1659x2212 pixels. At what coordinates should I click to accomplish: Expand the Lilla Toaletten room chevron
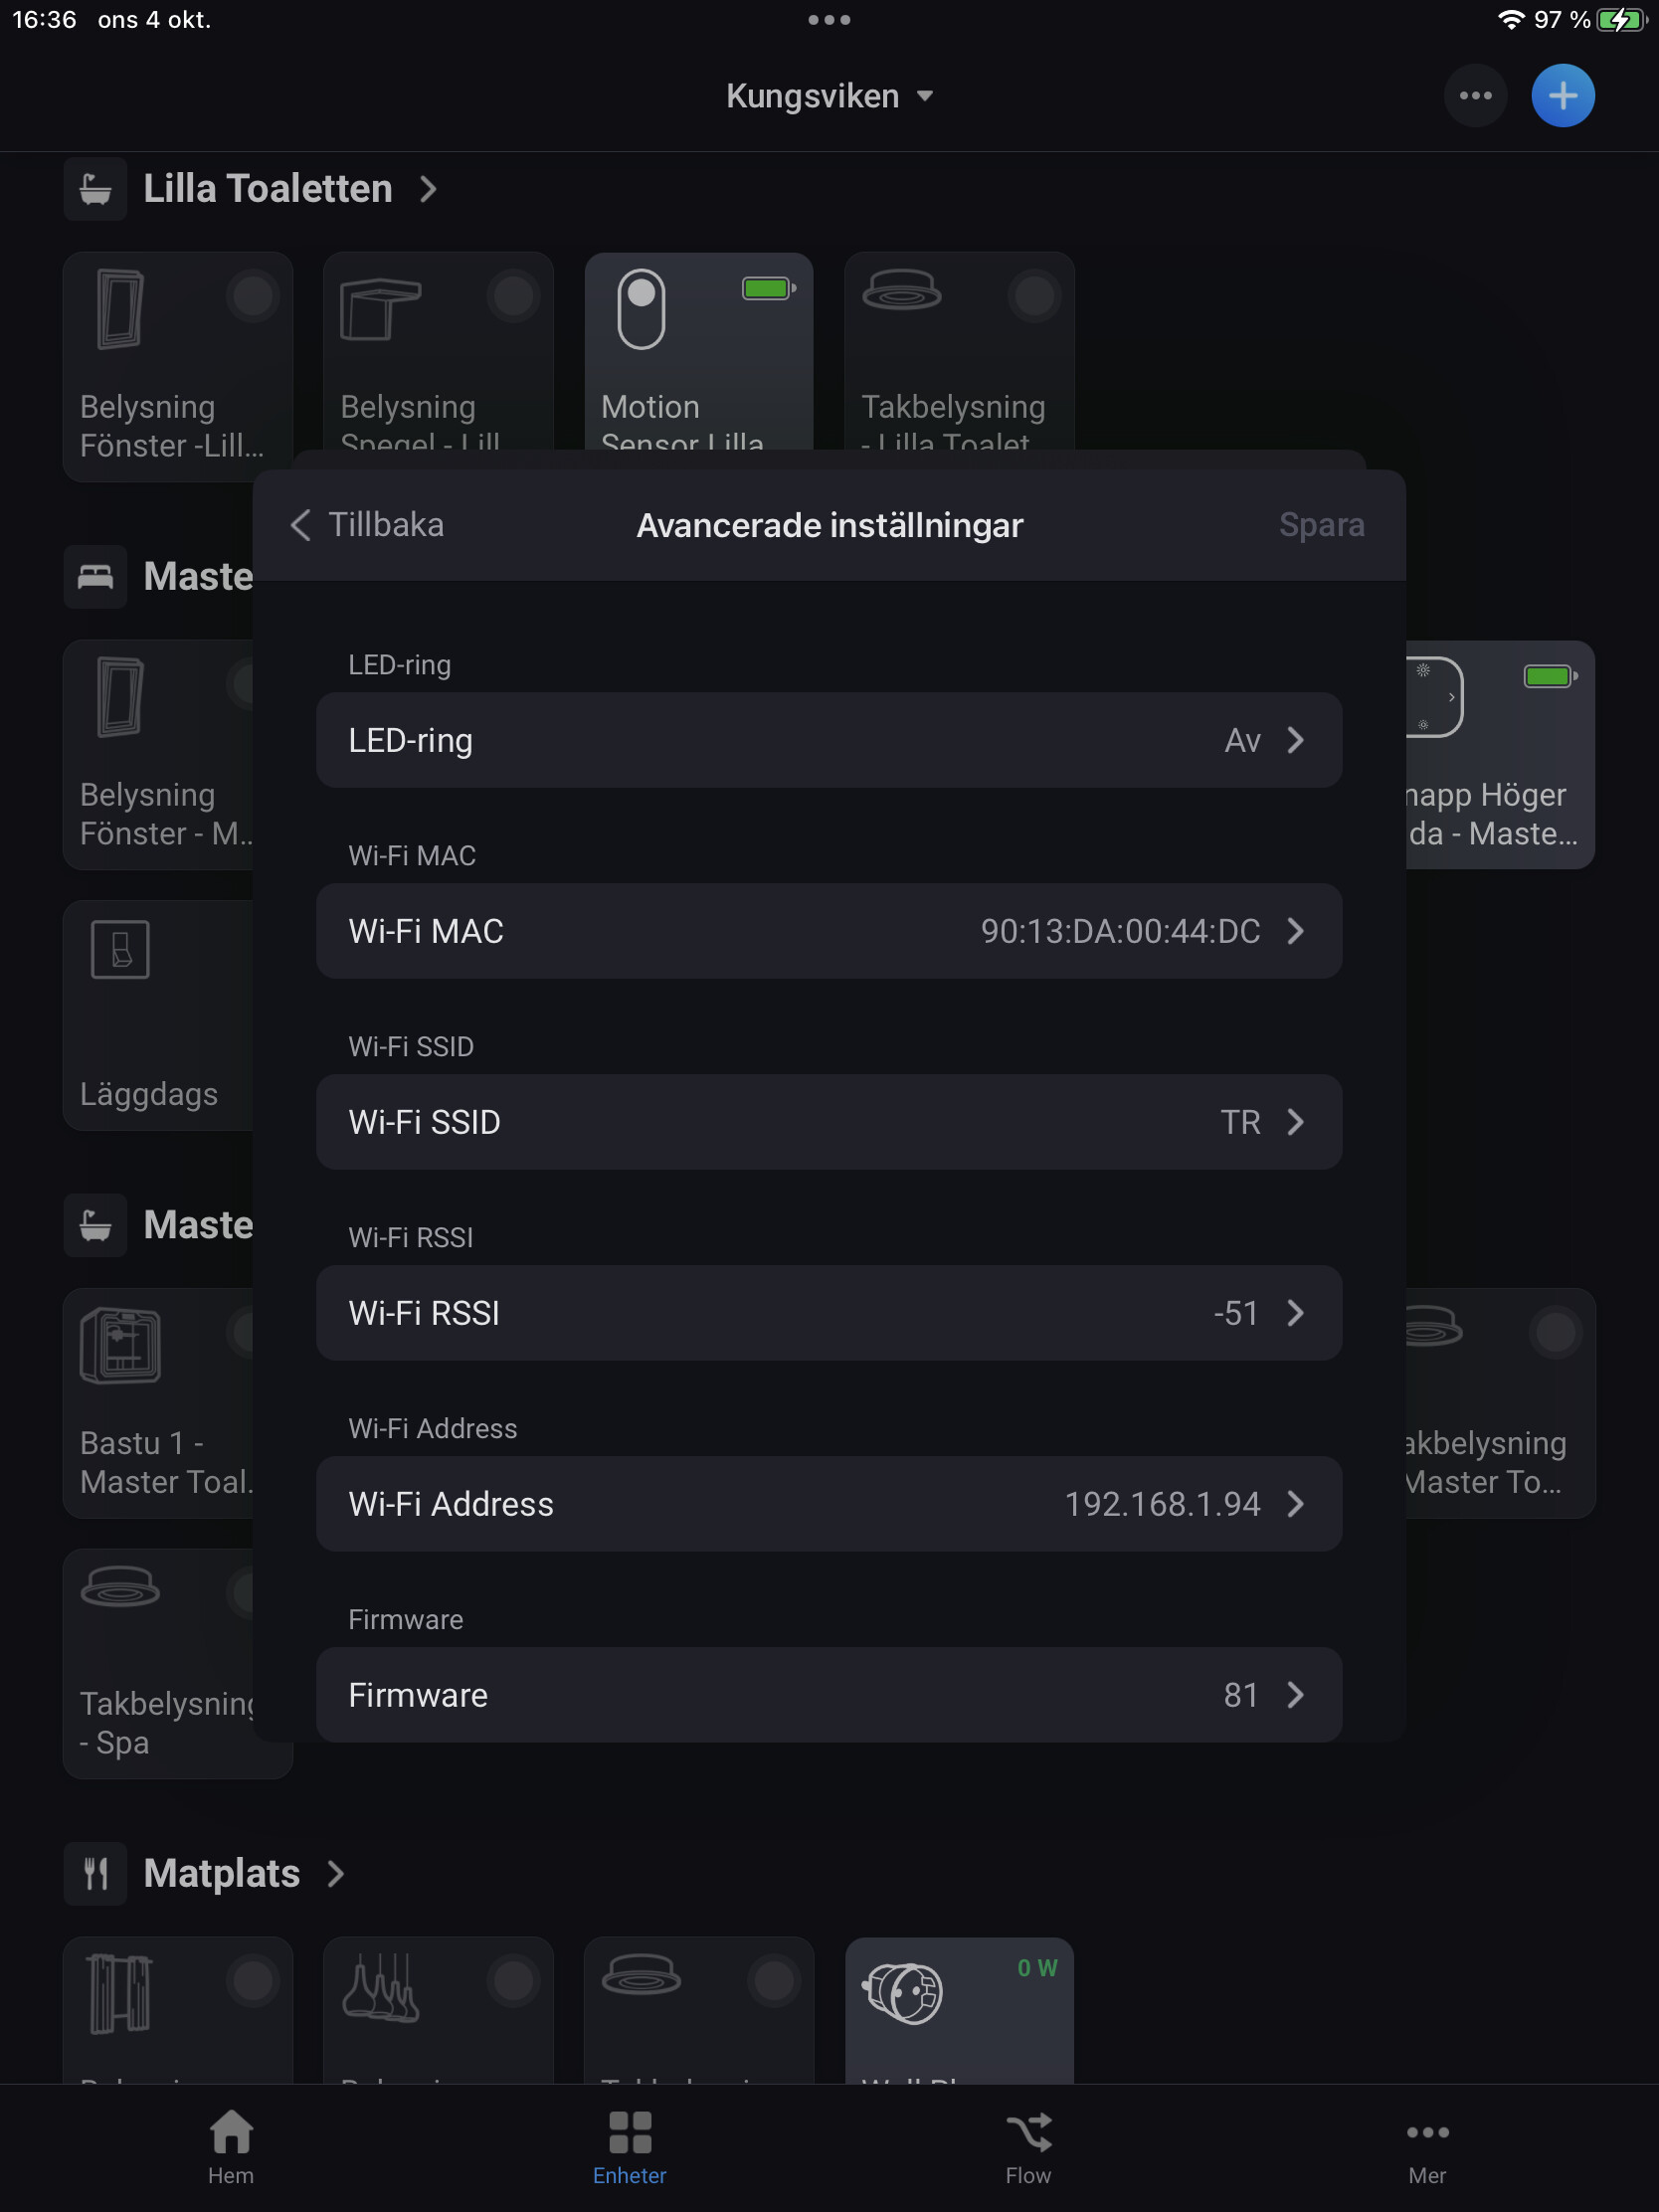(428, 189)
